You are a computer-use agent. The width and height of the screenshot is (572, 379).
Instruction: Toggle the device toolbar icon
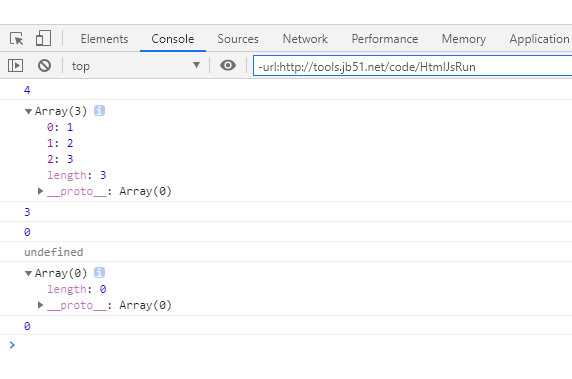43,38
